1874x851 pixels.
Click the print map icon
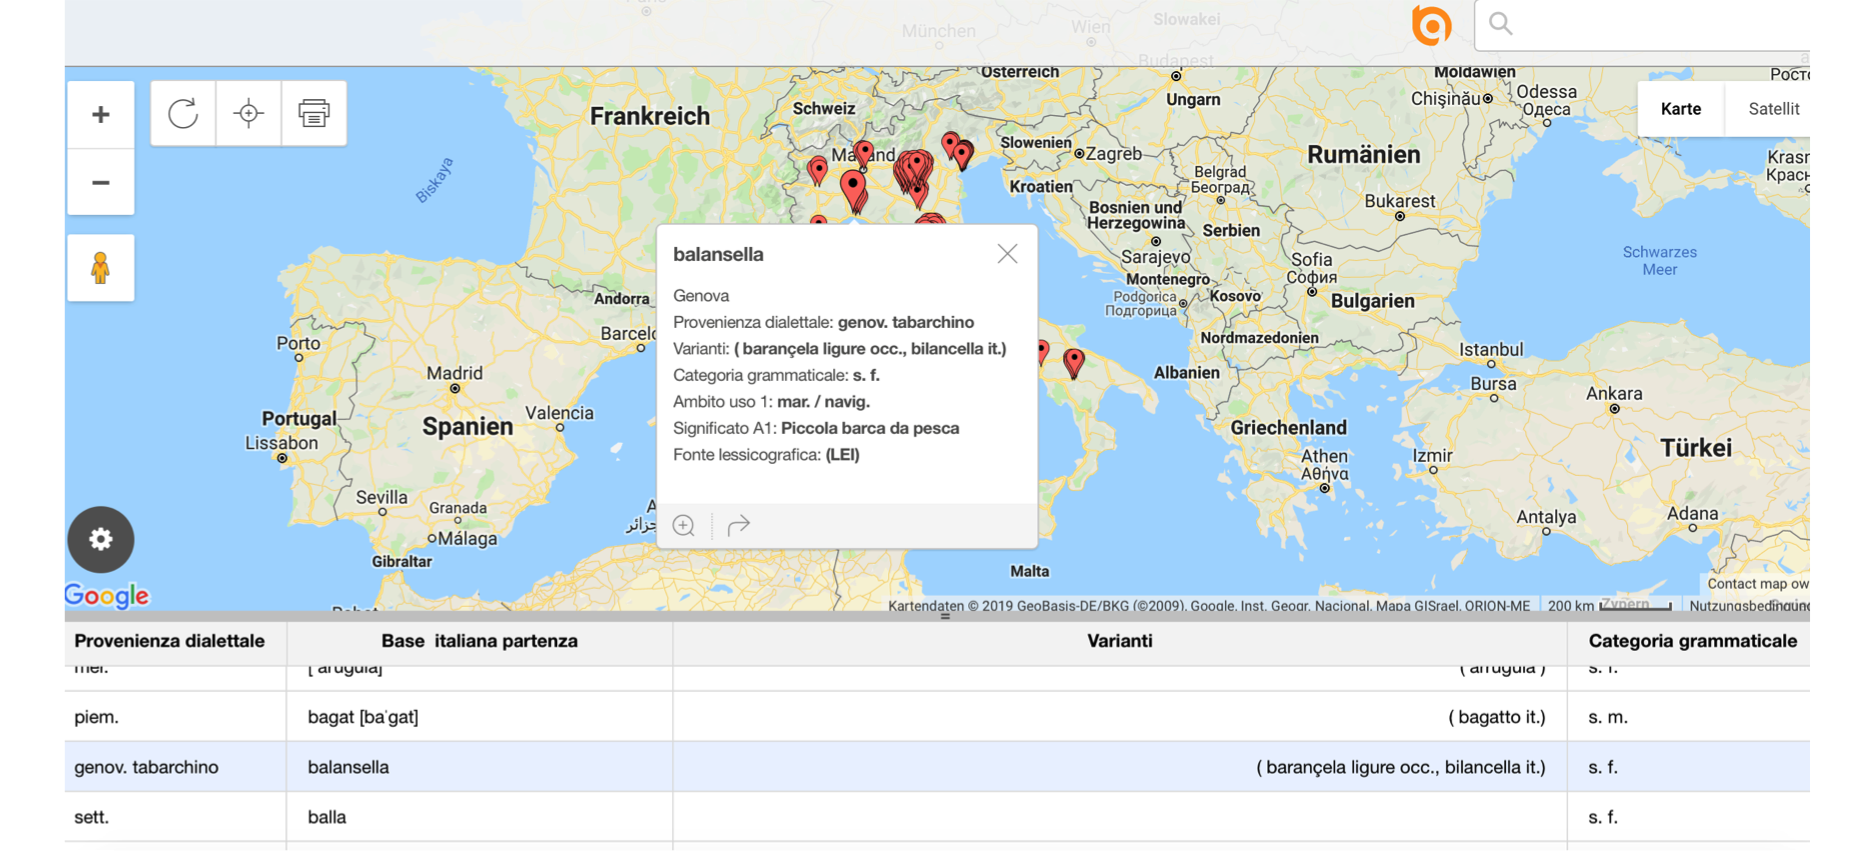pyautogui.click(x=314, y=113)
